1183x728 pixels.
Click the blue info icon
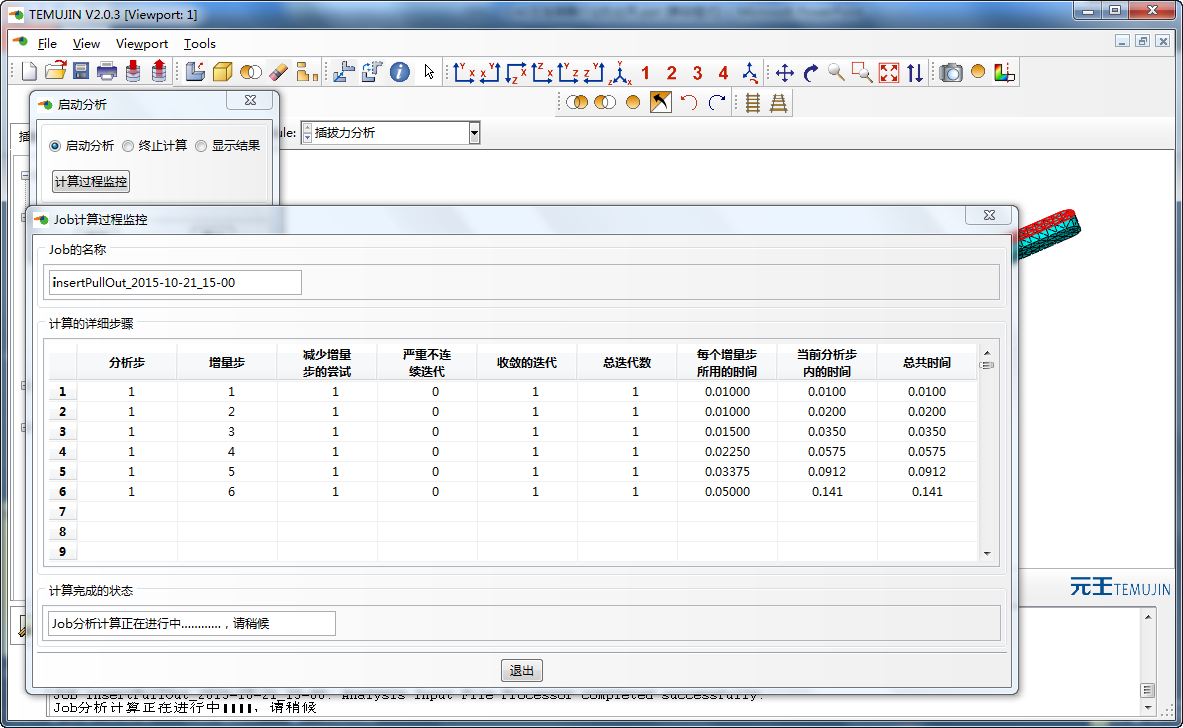[400, 72]
